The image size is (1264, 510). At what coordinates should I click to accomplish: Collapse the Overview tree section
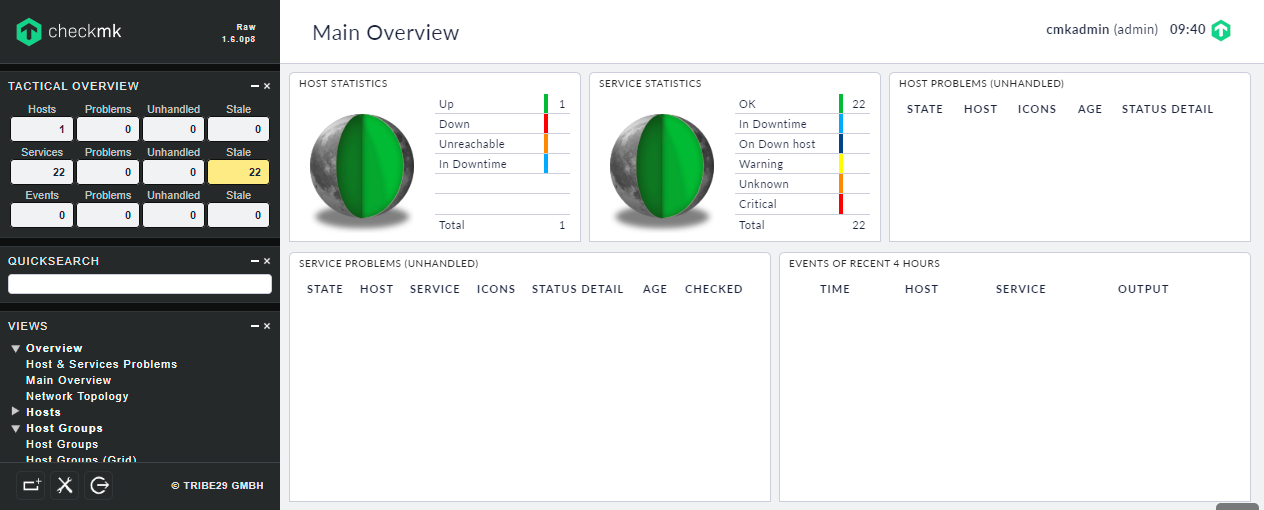[x=16, y=348]
